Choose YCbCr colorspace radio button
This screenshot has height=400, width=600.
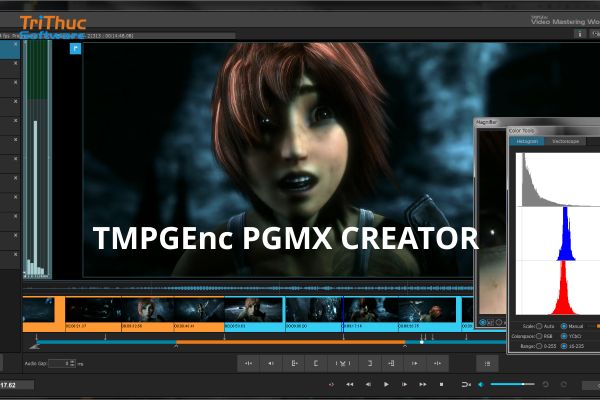(564, 336)
